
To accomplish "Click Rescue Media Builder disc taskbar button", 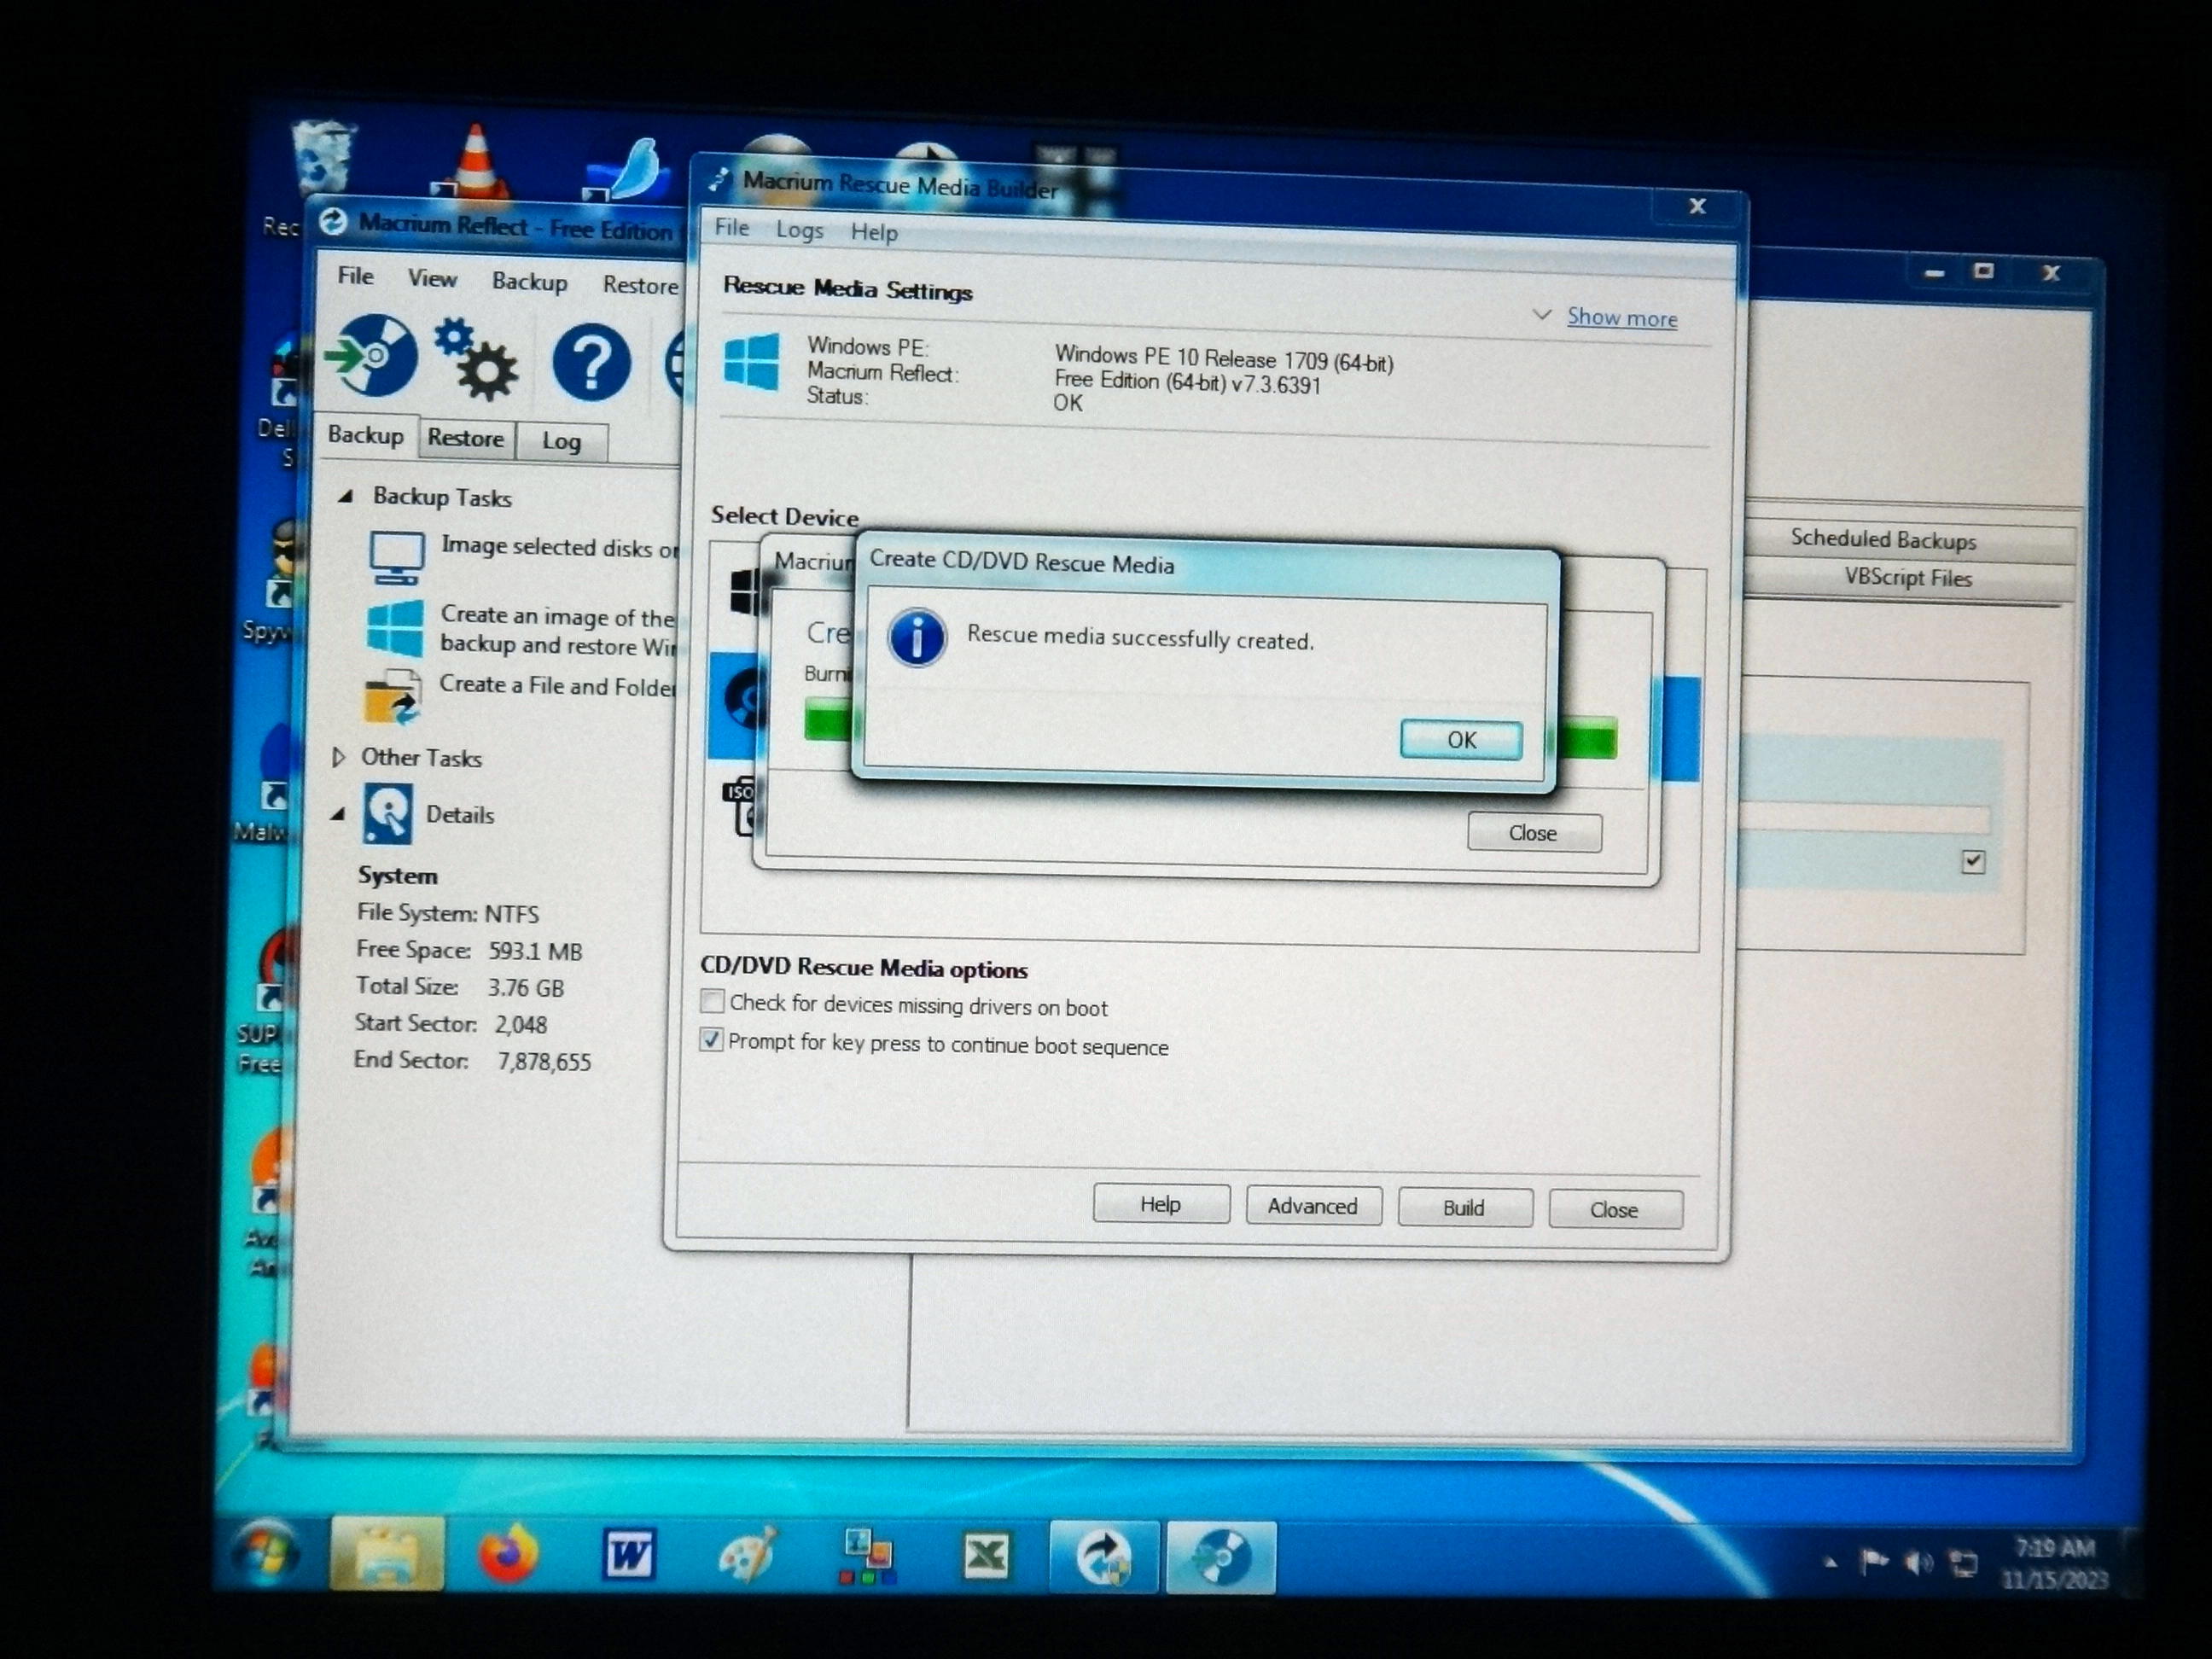I will point(1221,1558).
